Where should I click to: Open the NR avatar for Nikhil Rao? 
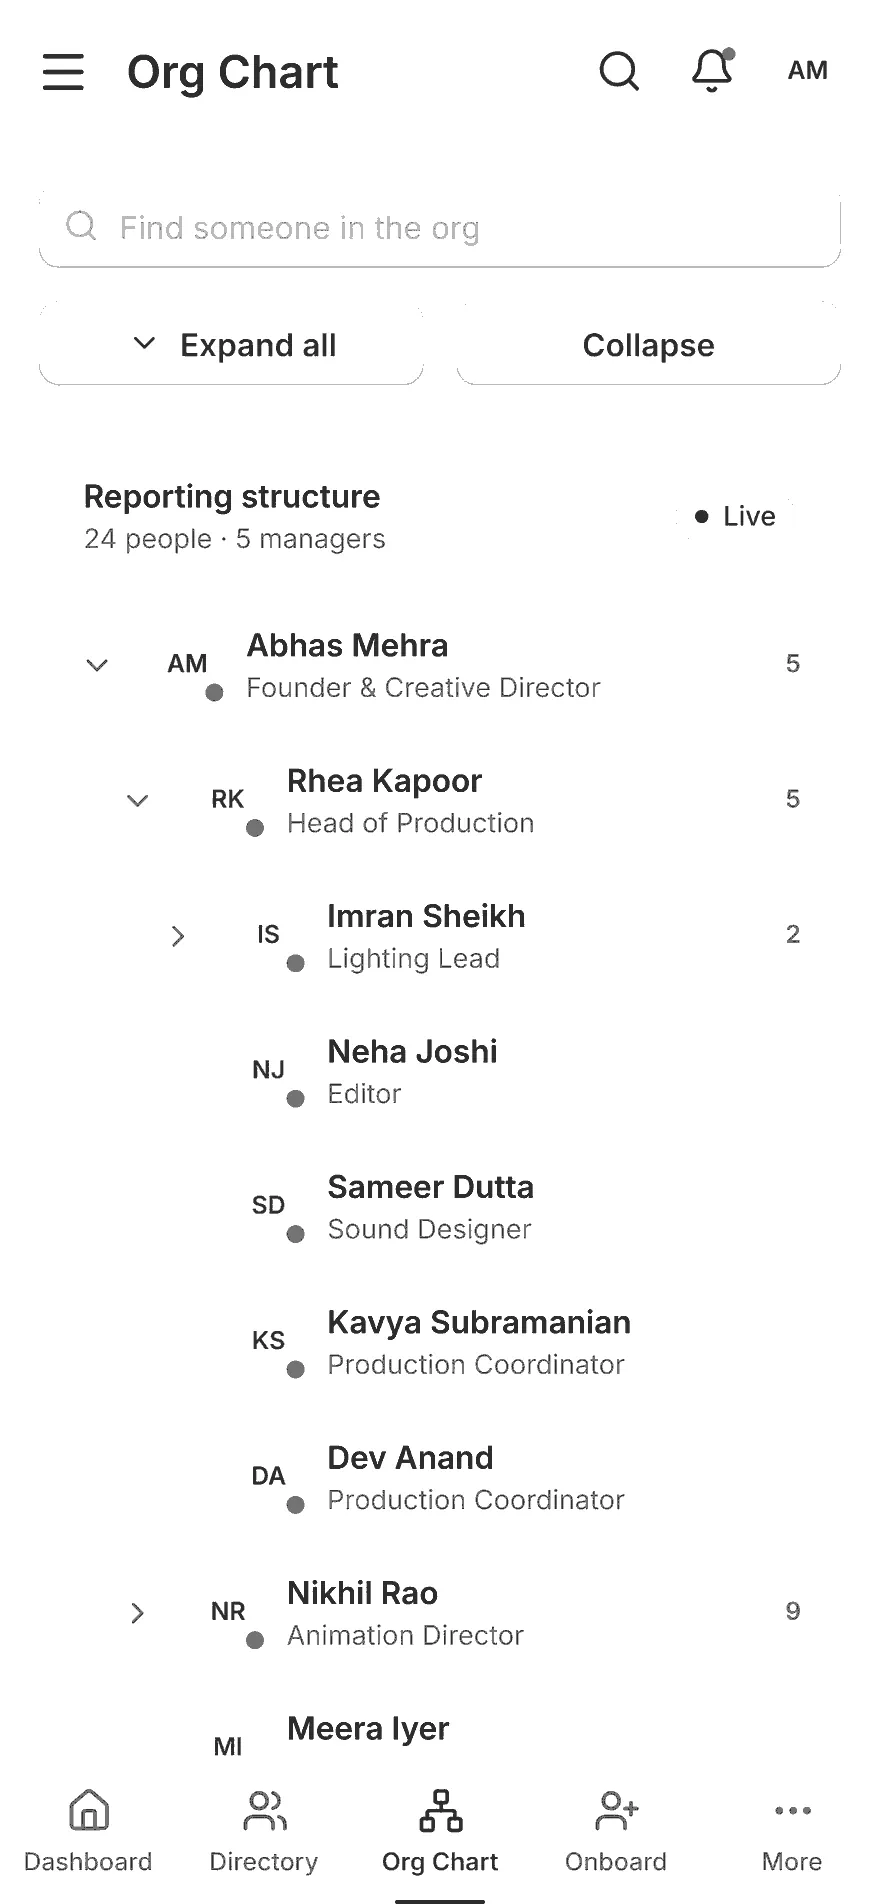click(x=228, y=1611)
